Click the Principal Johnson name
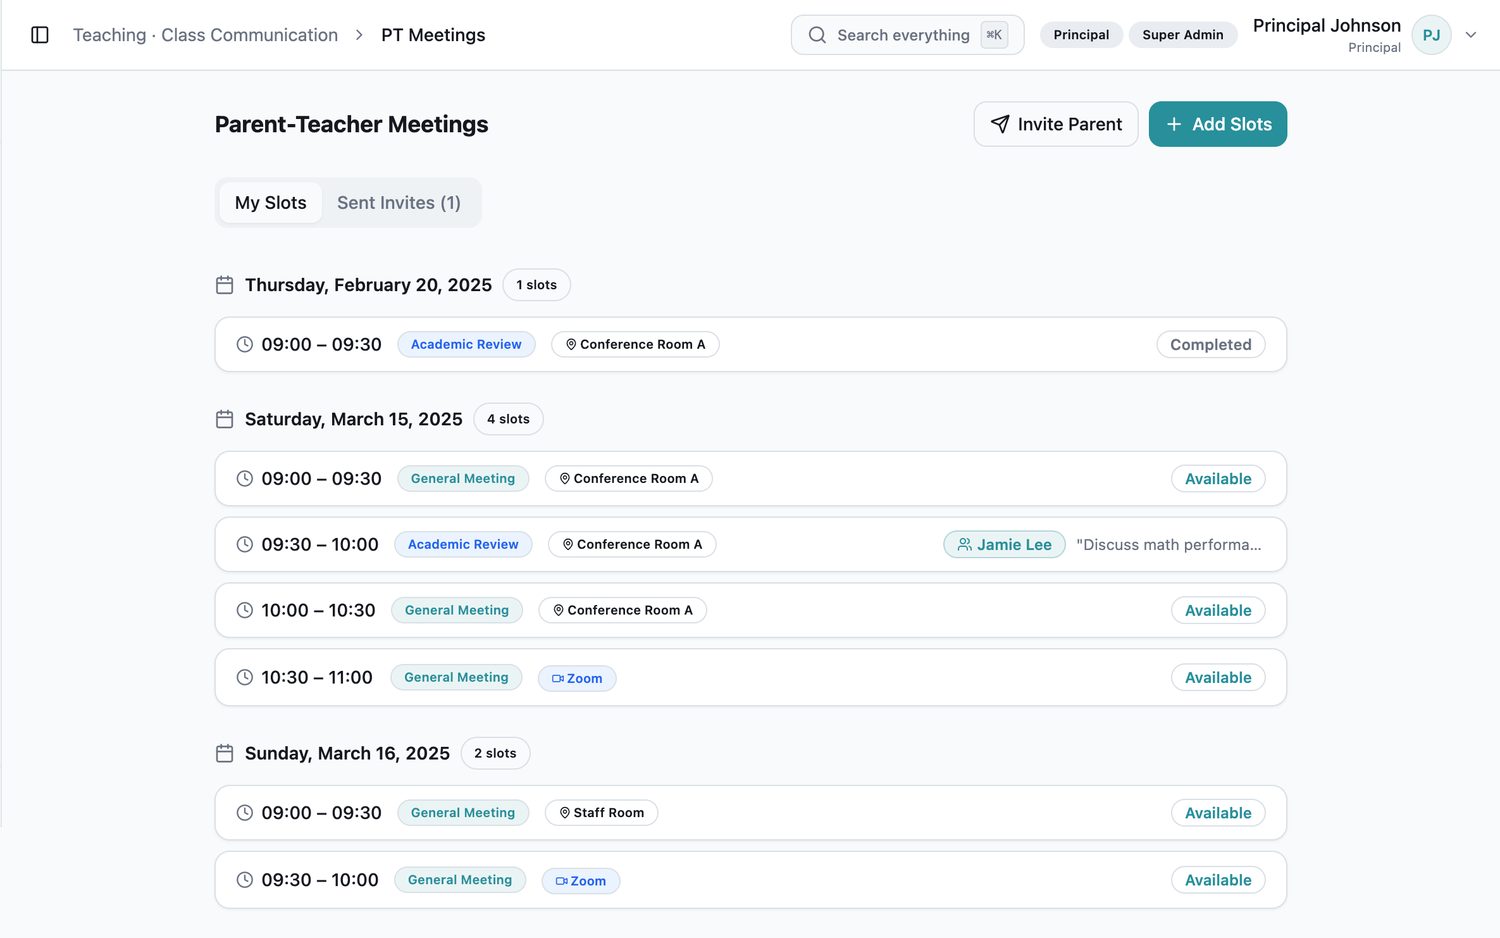Screen dimensions: 1500x938 [x=1326, y=26]
